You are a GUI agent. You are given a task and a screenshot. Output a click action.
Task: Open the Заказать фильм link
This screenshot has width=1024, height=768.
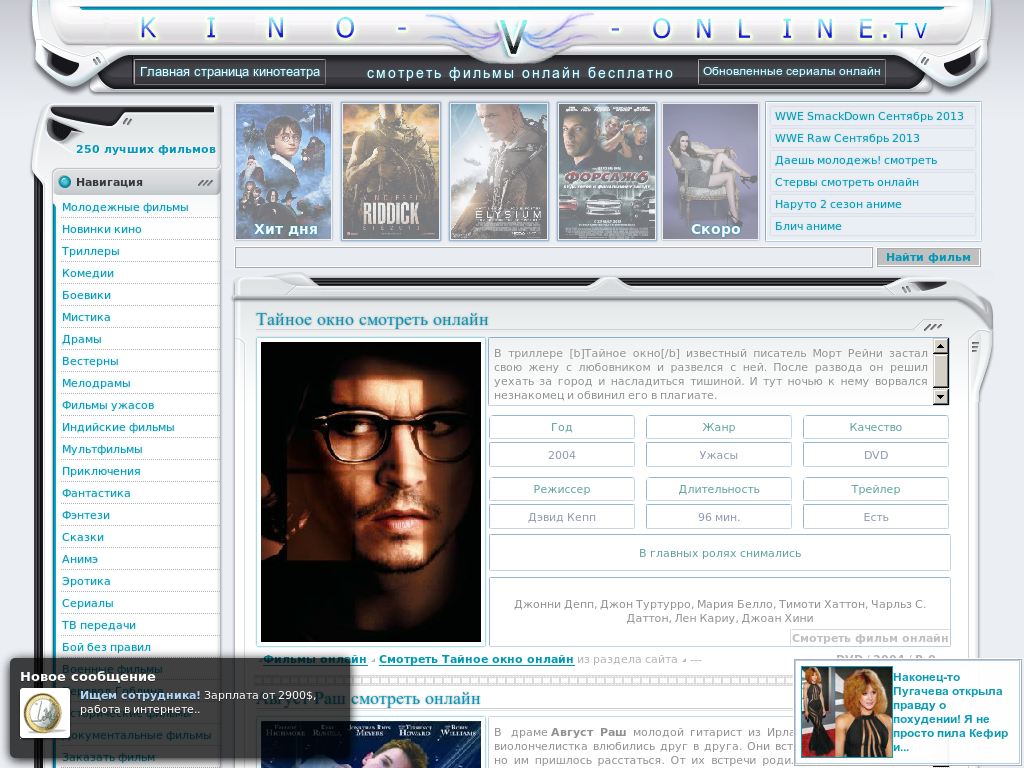click(108, 758)
